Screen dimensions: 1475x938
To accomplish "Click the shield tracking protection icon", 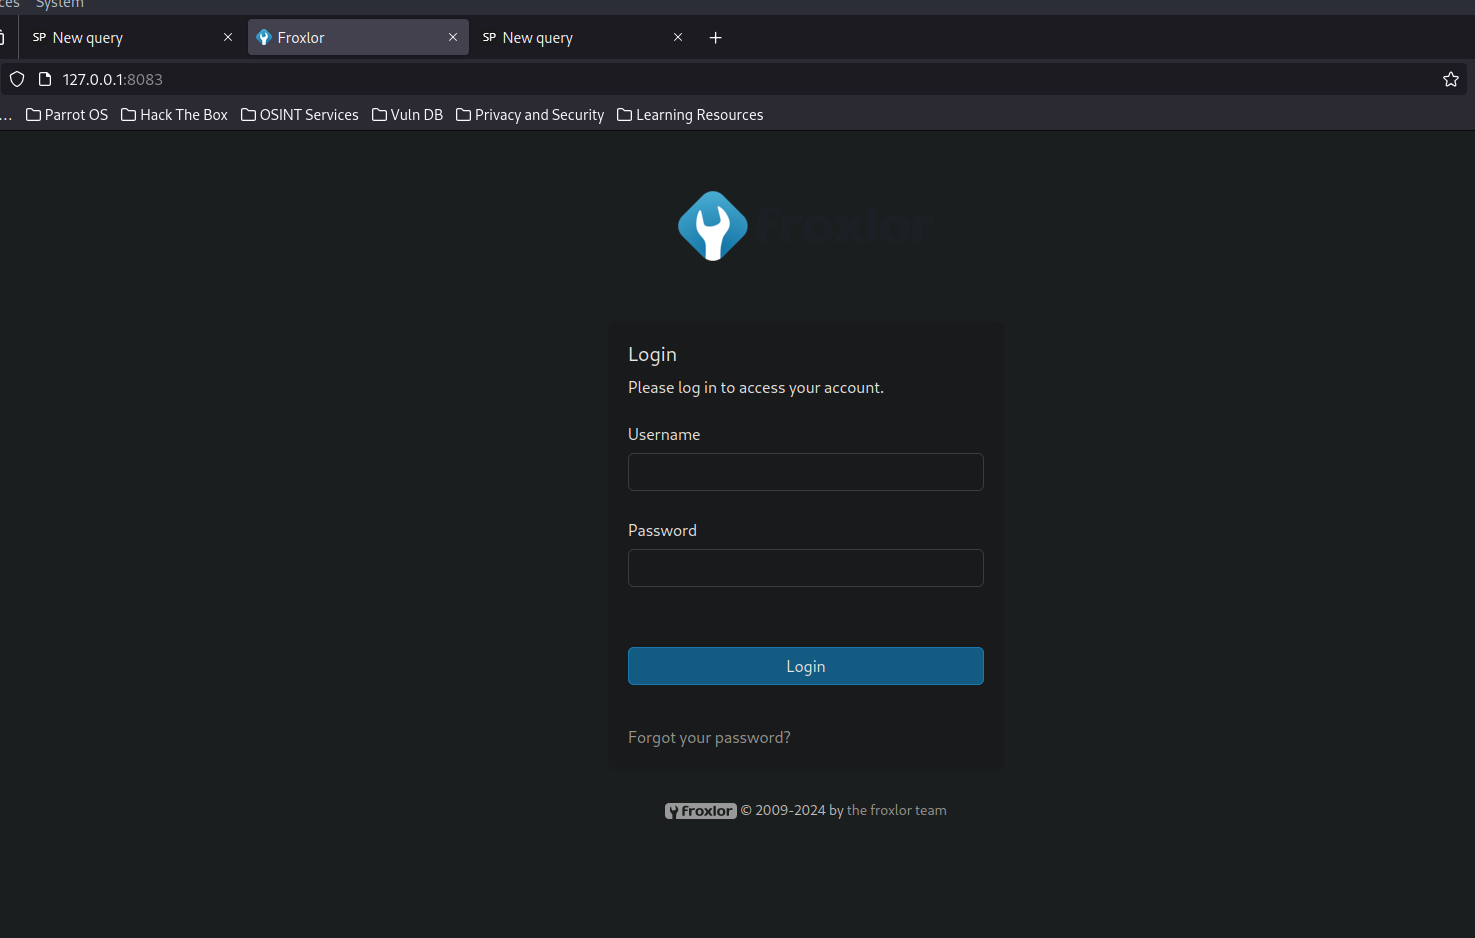I will pyautogui.click(x=17, y=79).
